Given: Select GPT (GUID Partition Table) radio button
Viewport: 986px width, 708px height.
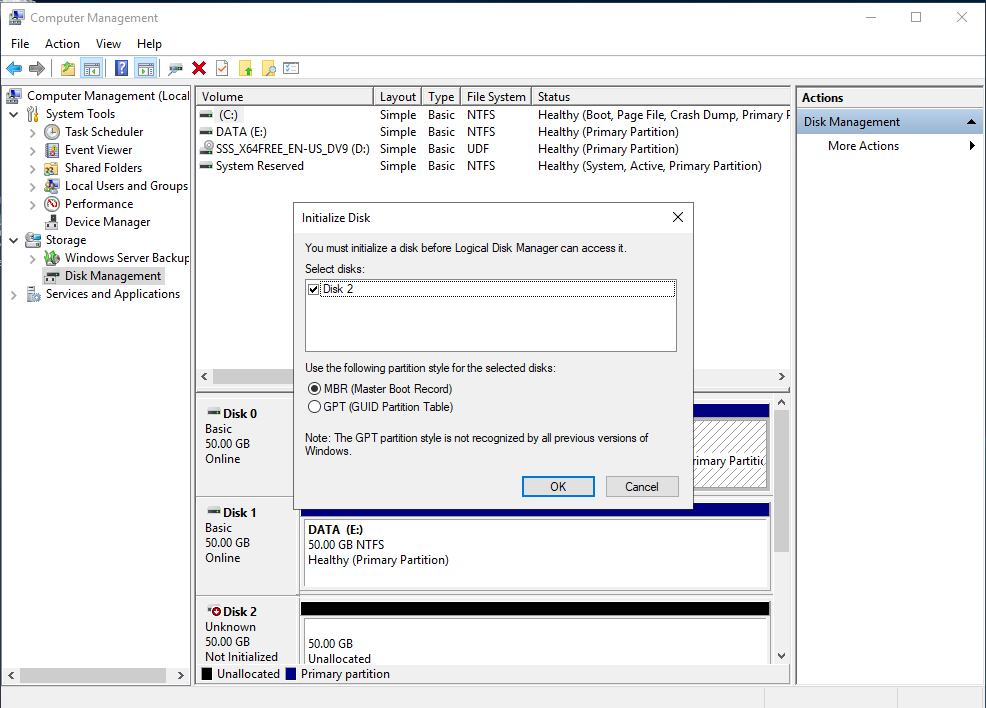Looking at the screenshot, I should [314, 407].
